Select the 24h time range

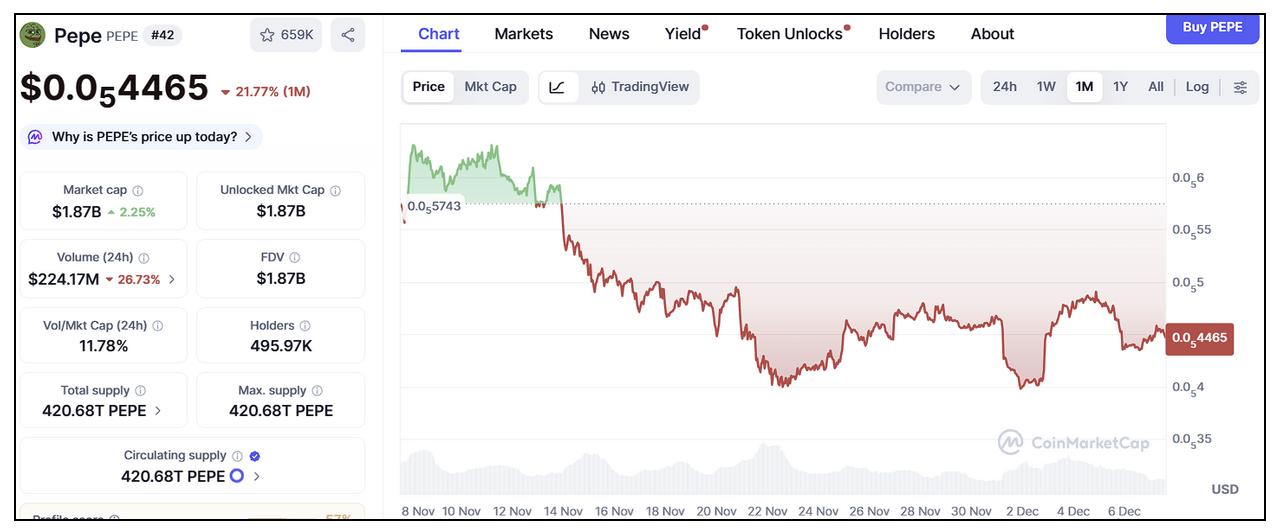(1004, 87)
